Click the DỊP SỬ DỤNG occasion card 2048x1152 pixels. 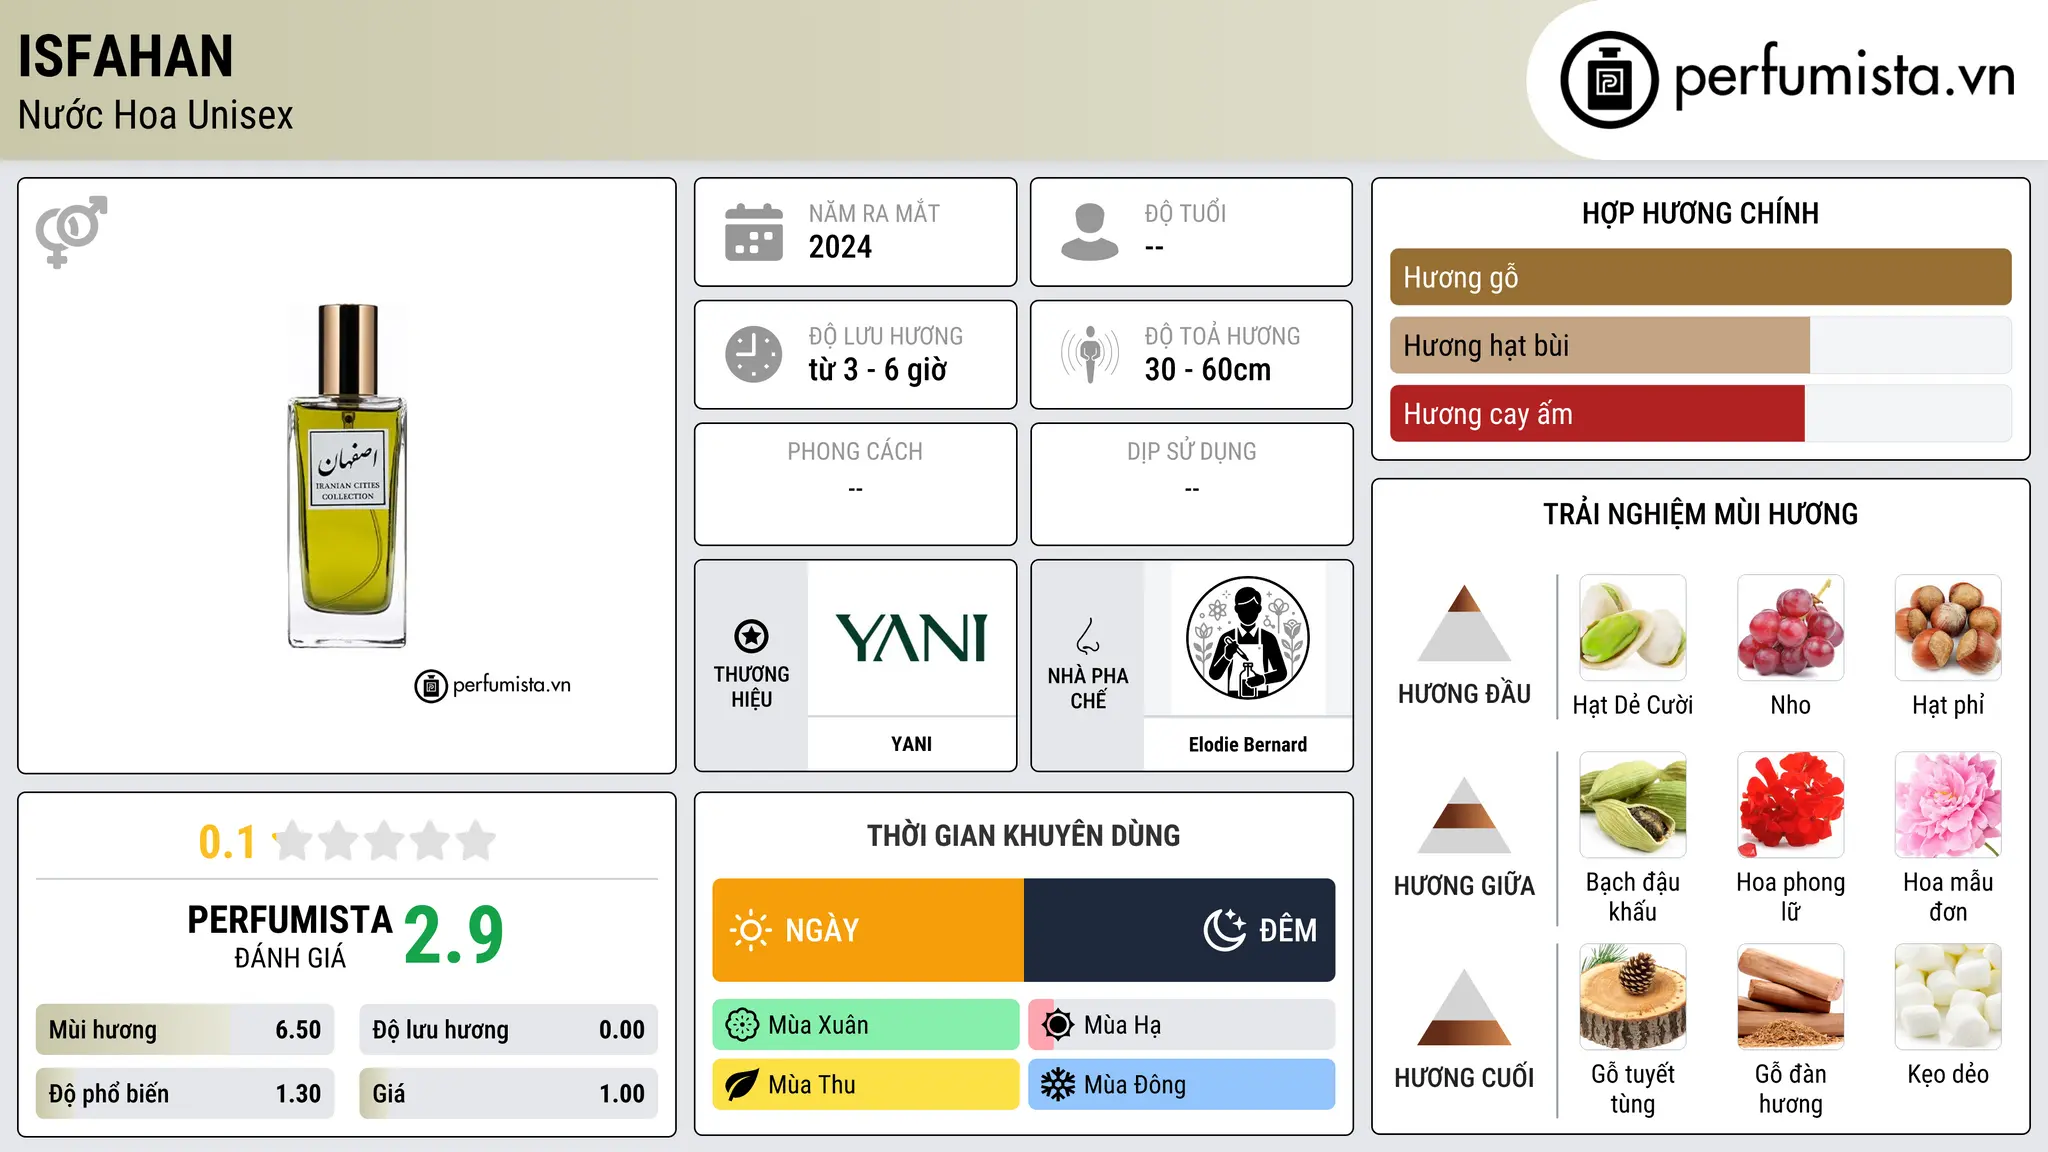[1191, 484]
